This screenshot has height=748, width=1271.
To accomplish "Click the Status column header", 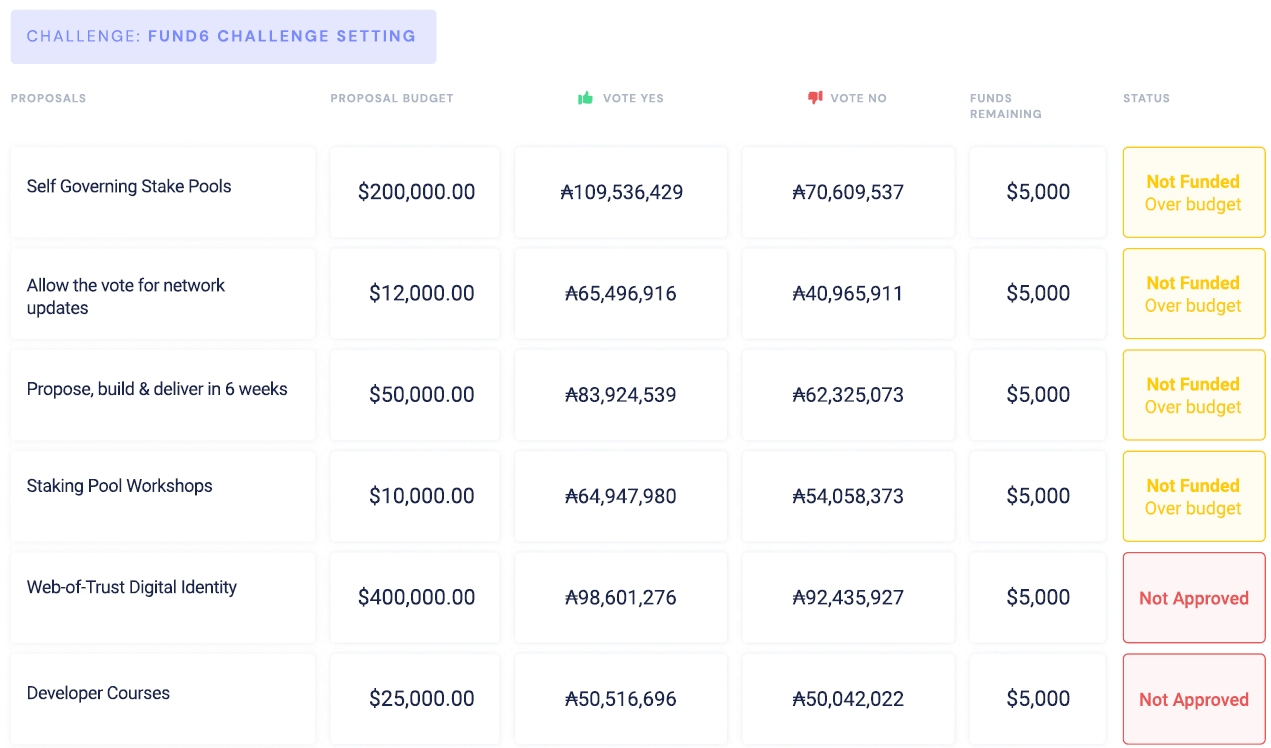I will tap(1146, 98).
